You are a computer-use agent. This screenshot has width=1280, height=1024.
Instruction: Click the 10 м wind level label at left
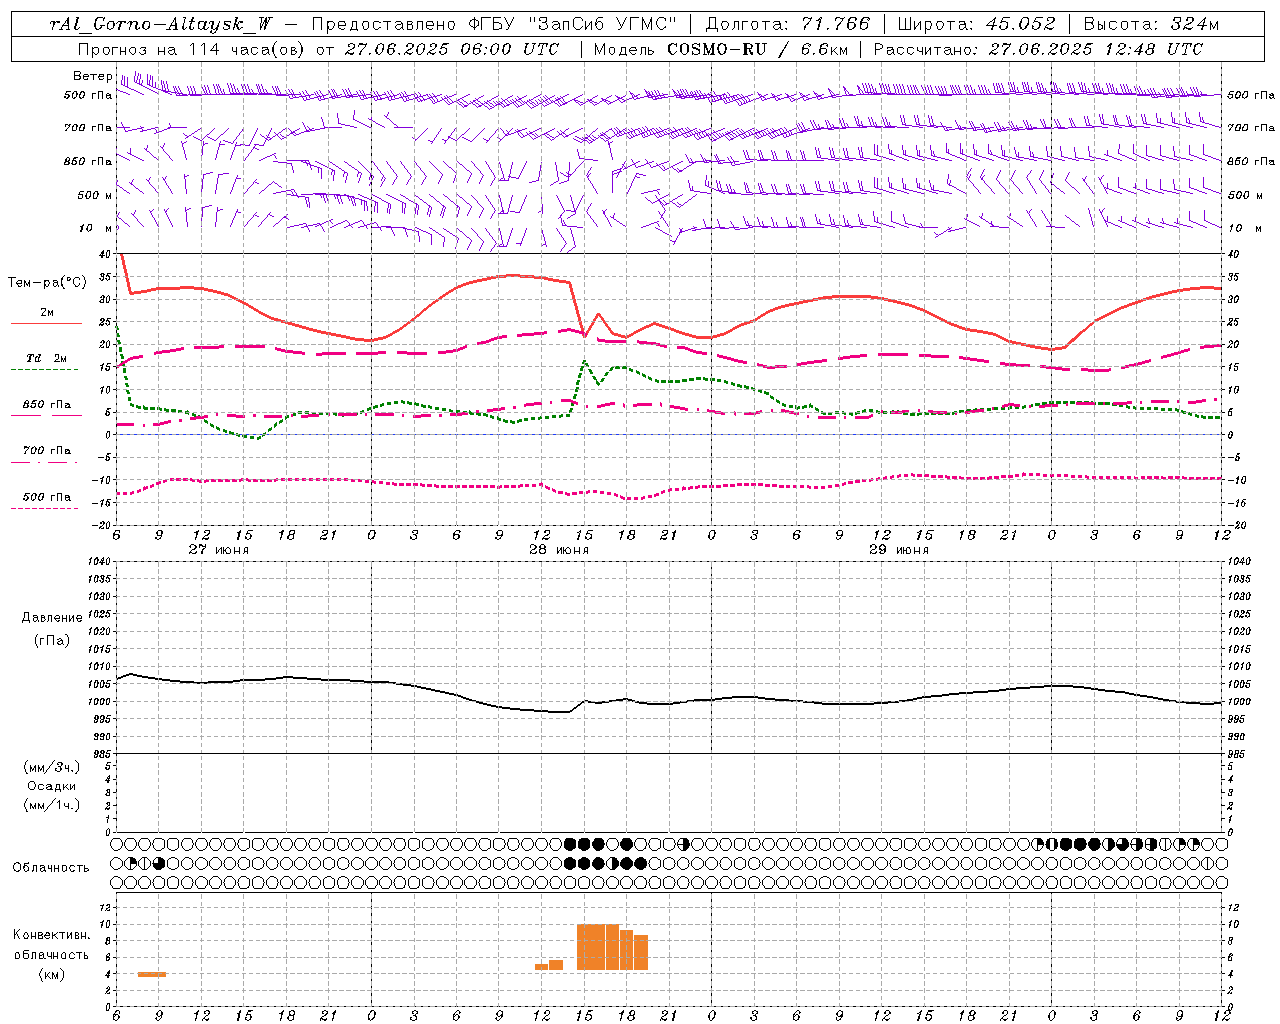pos(96,228)
